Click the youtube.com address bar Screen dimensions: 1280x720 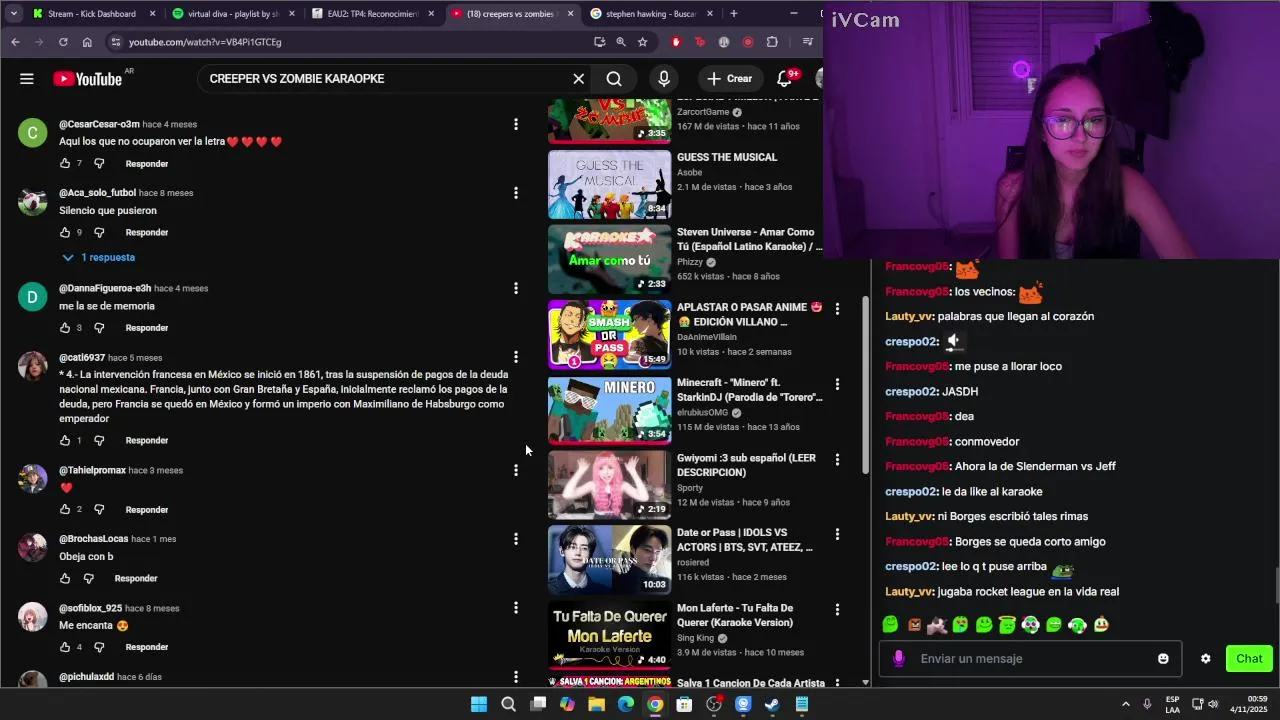tap(350, 42)
